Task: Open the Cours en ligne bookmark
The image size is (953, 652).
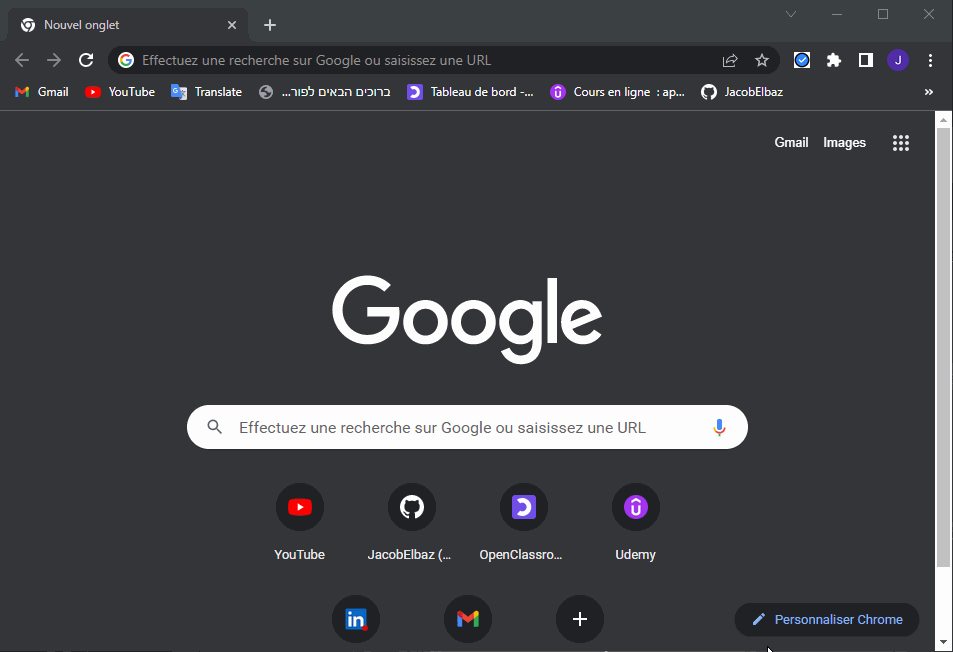Action: 618,92
